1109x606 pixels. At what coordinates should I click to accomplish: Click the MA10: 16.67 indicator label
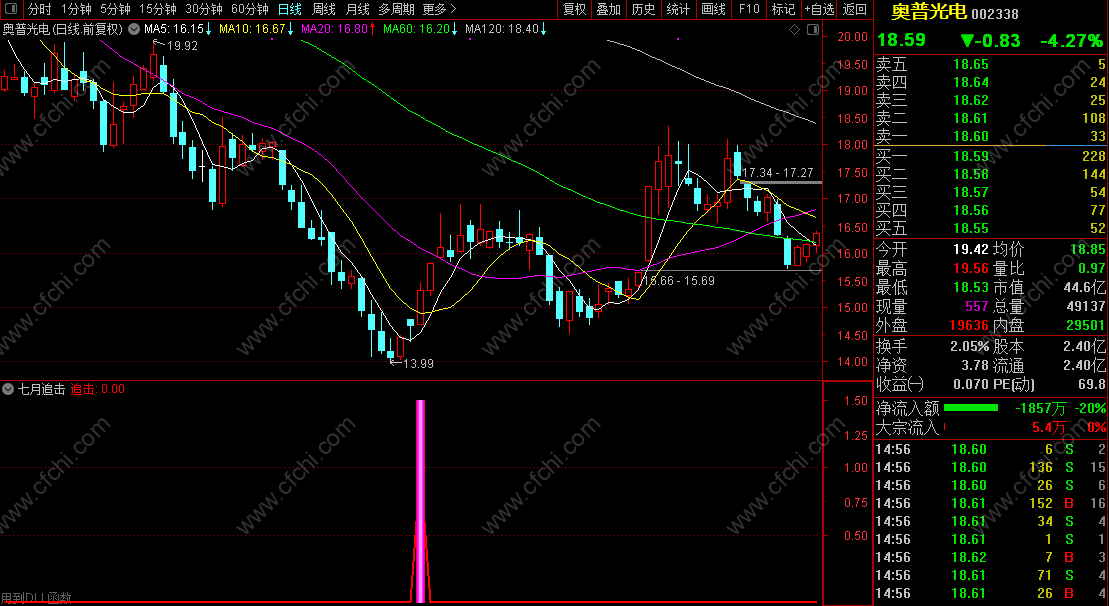pos(256,29)
